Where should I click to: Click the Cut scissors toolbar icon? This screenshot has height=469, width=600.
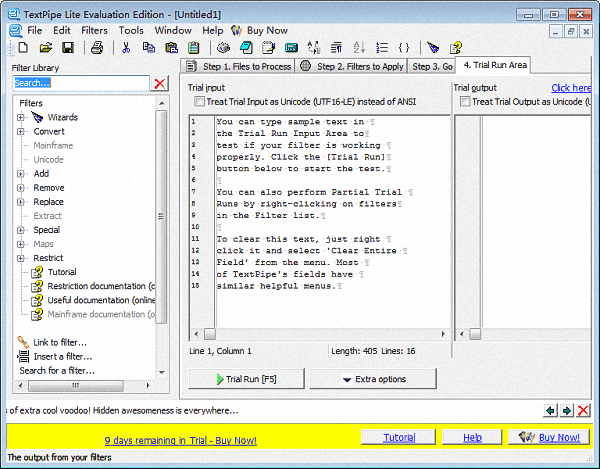[127, 47]
